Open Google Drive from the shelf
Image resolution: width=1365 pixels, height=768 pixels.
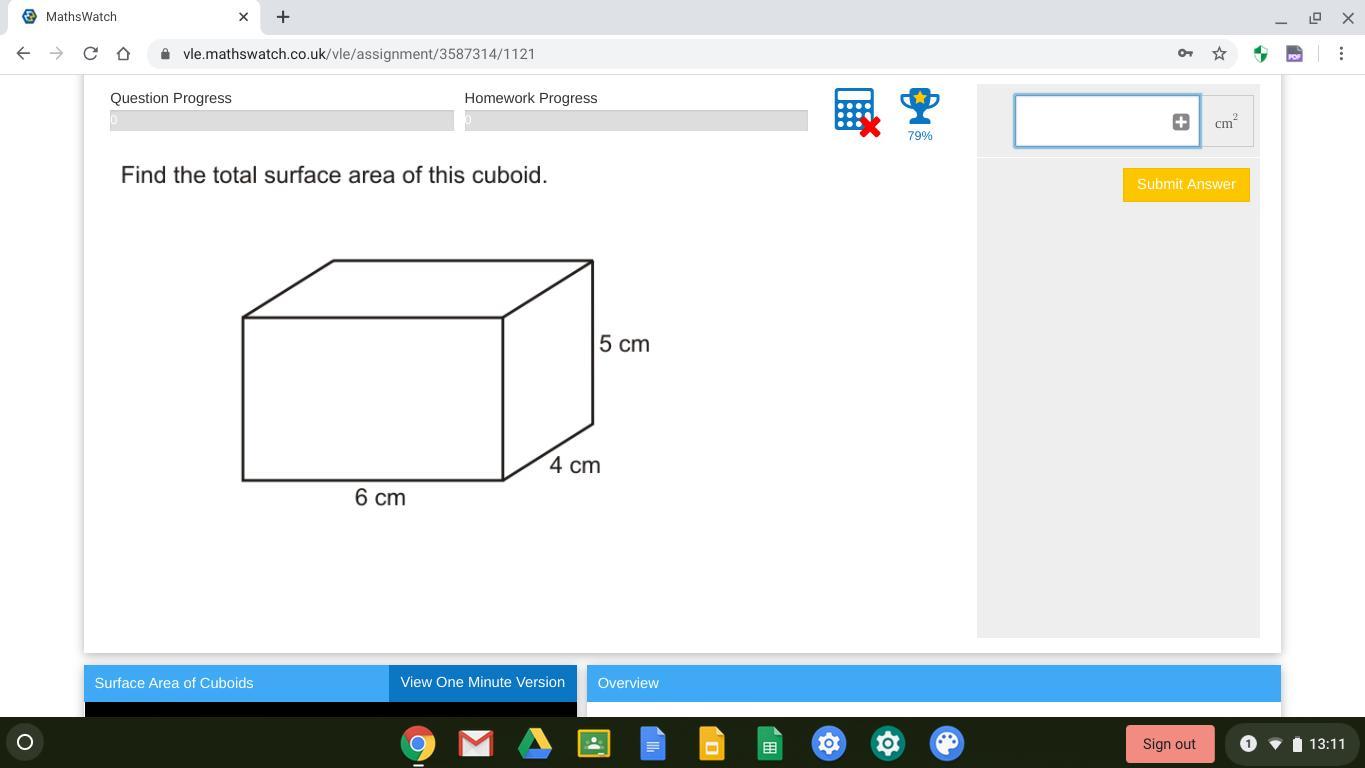click(x=535, y=743)
